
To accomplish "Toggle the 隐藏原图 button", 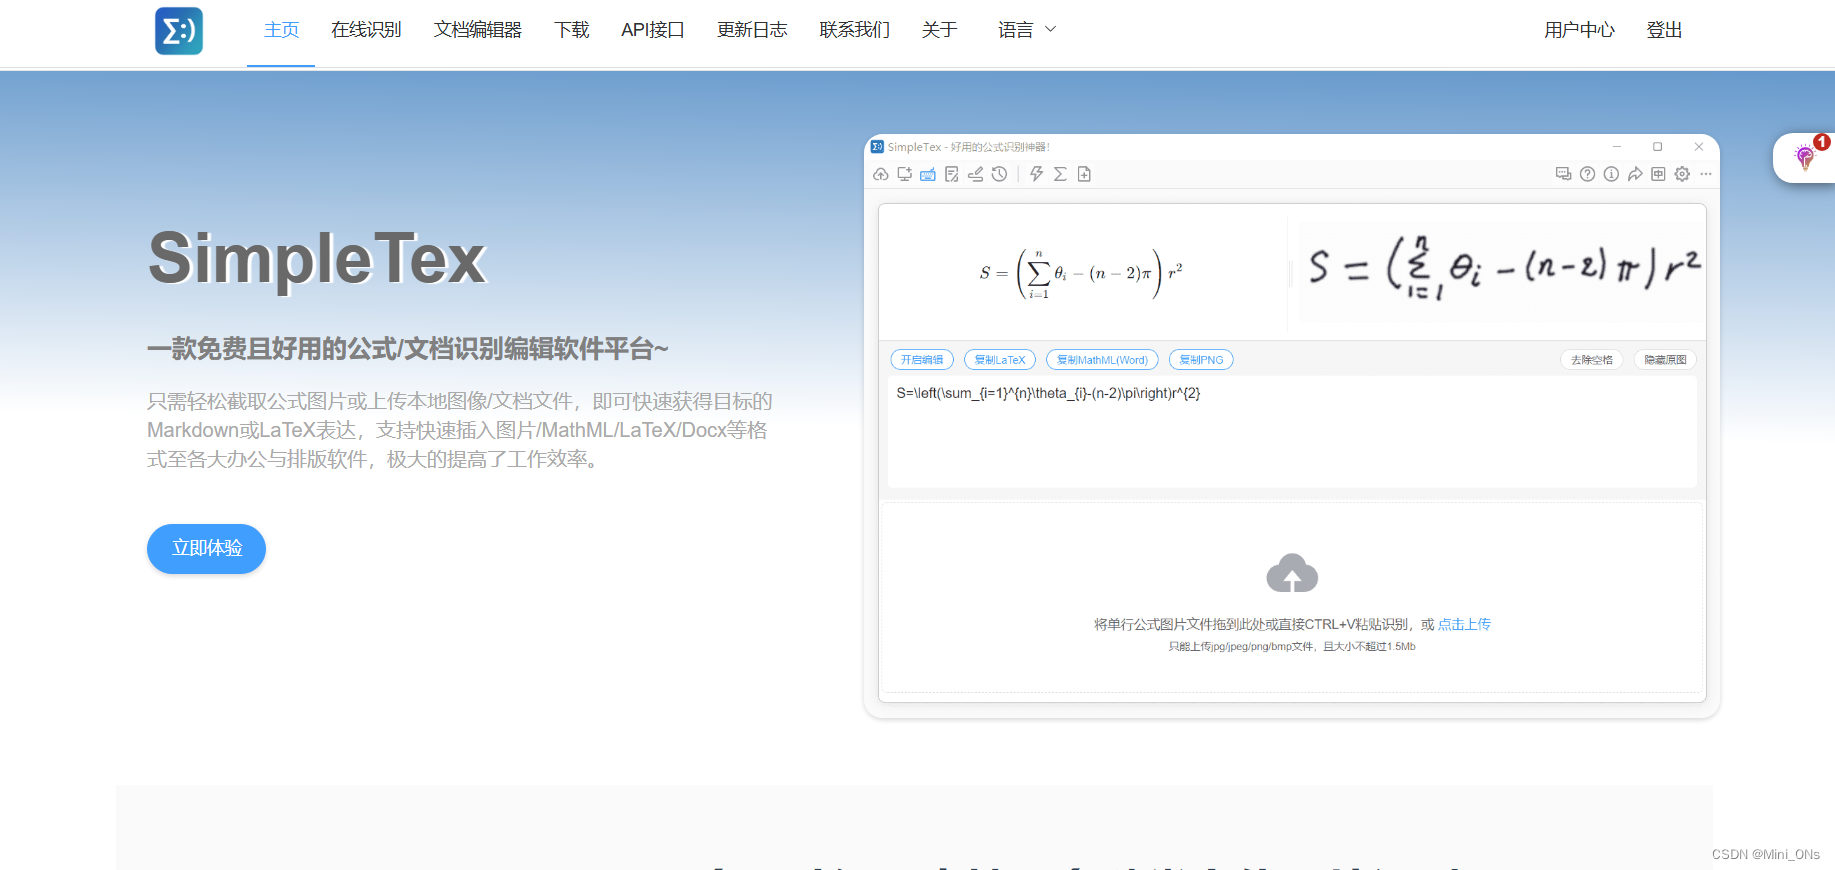I will click(x=1665, y=360).
